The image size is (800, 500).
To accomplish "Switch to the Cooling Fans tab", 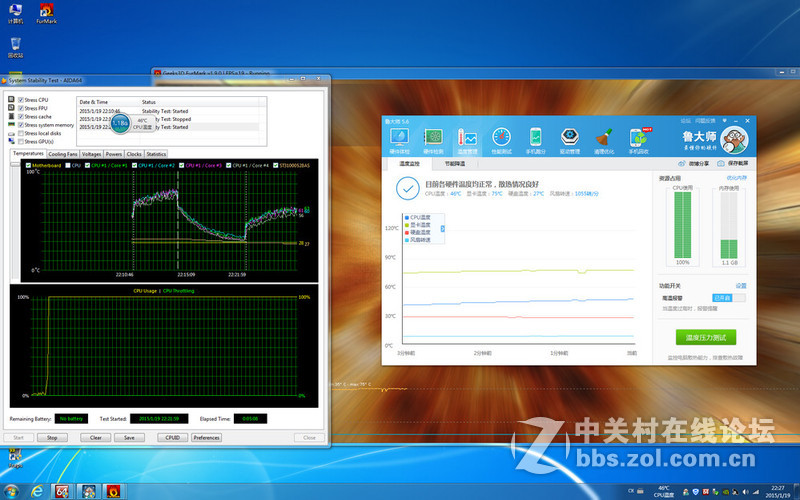I will (x=63, y=154).
